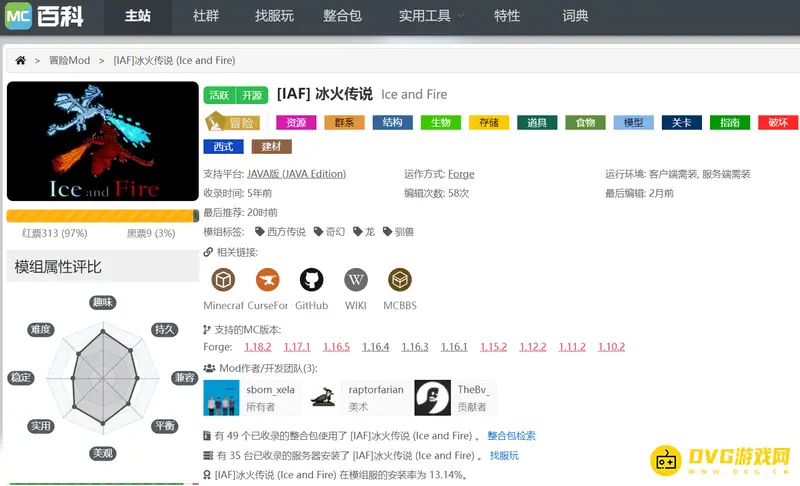Image resolution: width=800 pixels, height=486 pixels.
Task: Click the MC百科 site logo
Action: tap(44, 16)
